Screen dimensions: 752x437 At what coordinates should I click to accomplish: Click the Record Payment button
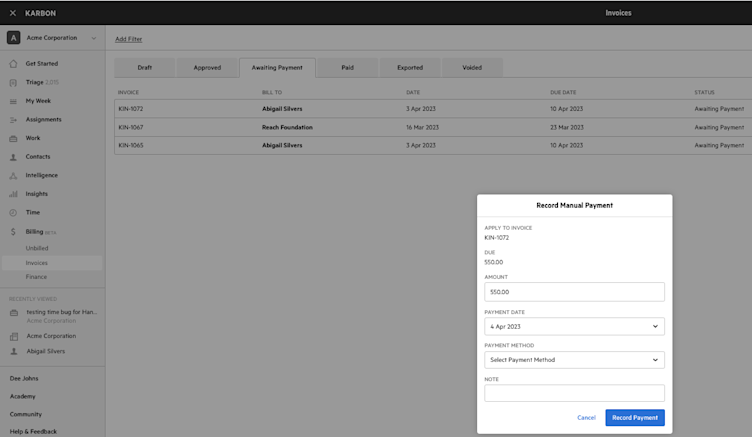click(x=635, y=418)
